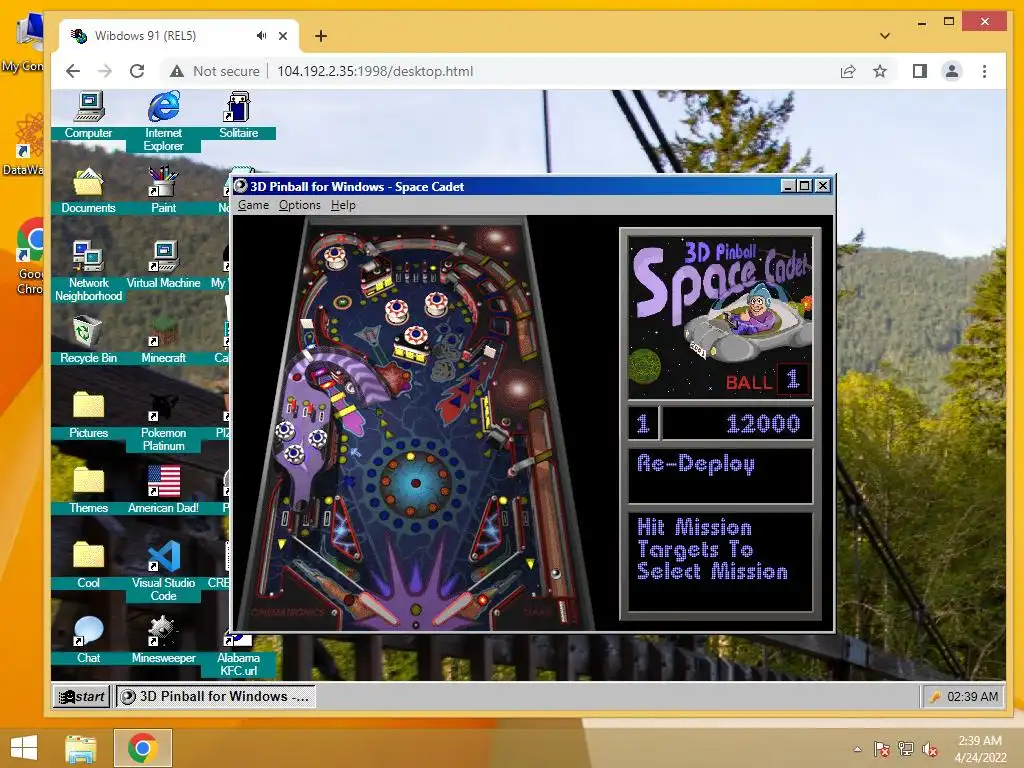The image size is (1024, 768).
Task: Open the Themes folder icon
Action: pos(89,490)
